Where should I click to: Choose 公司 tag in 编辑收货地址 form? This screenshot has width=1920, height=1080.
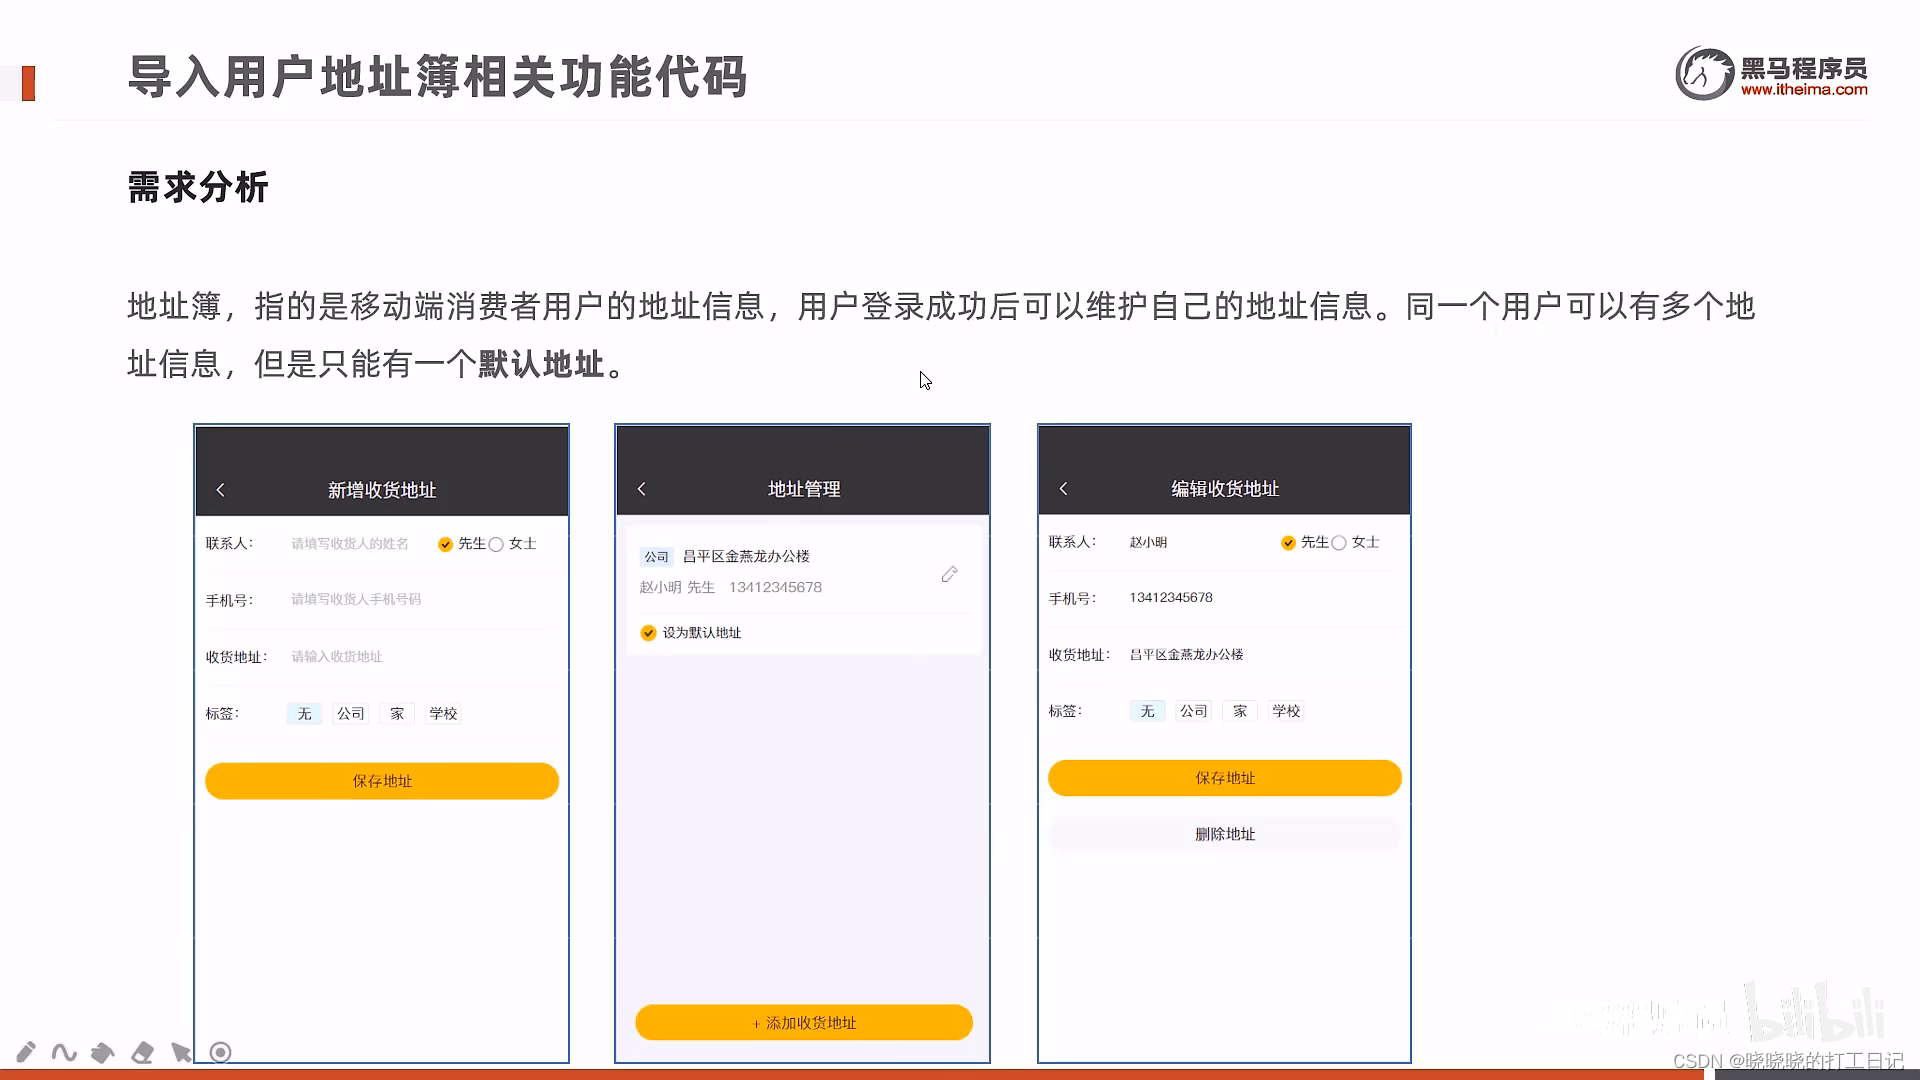point(1193,711)
